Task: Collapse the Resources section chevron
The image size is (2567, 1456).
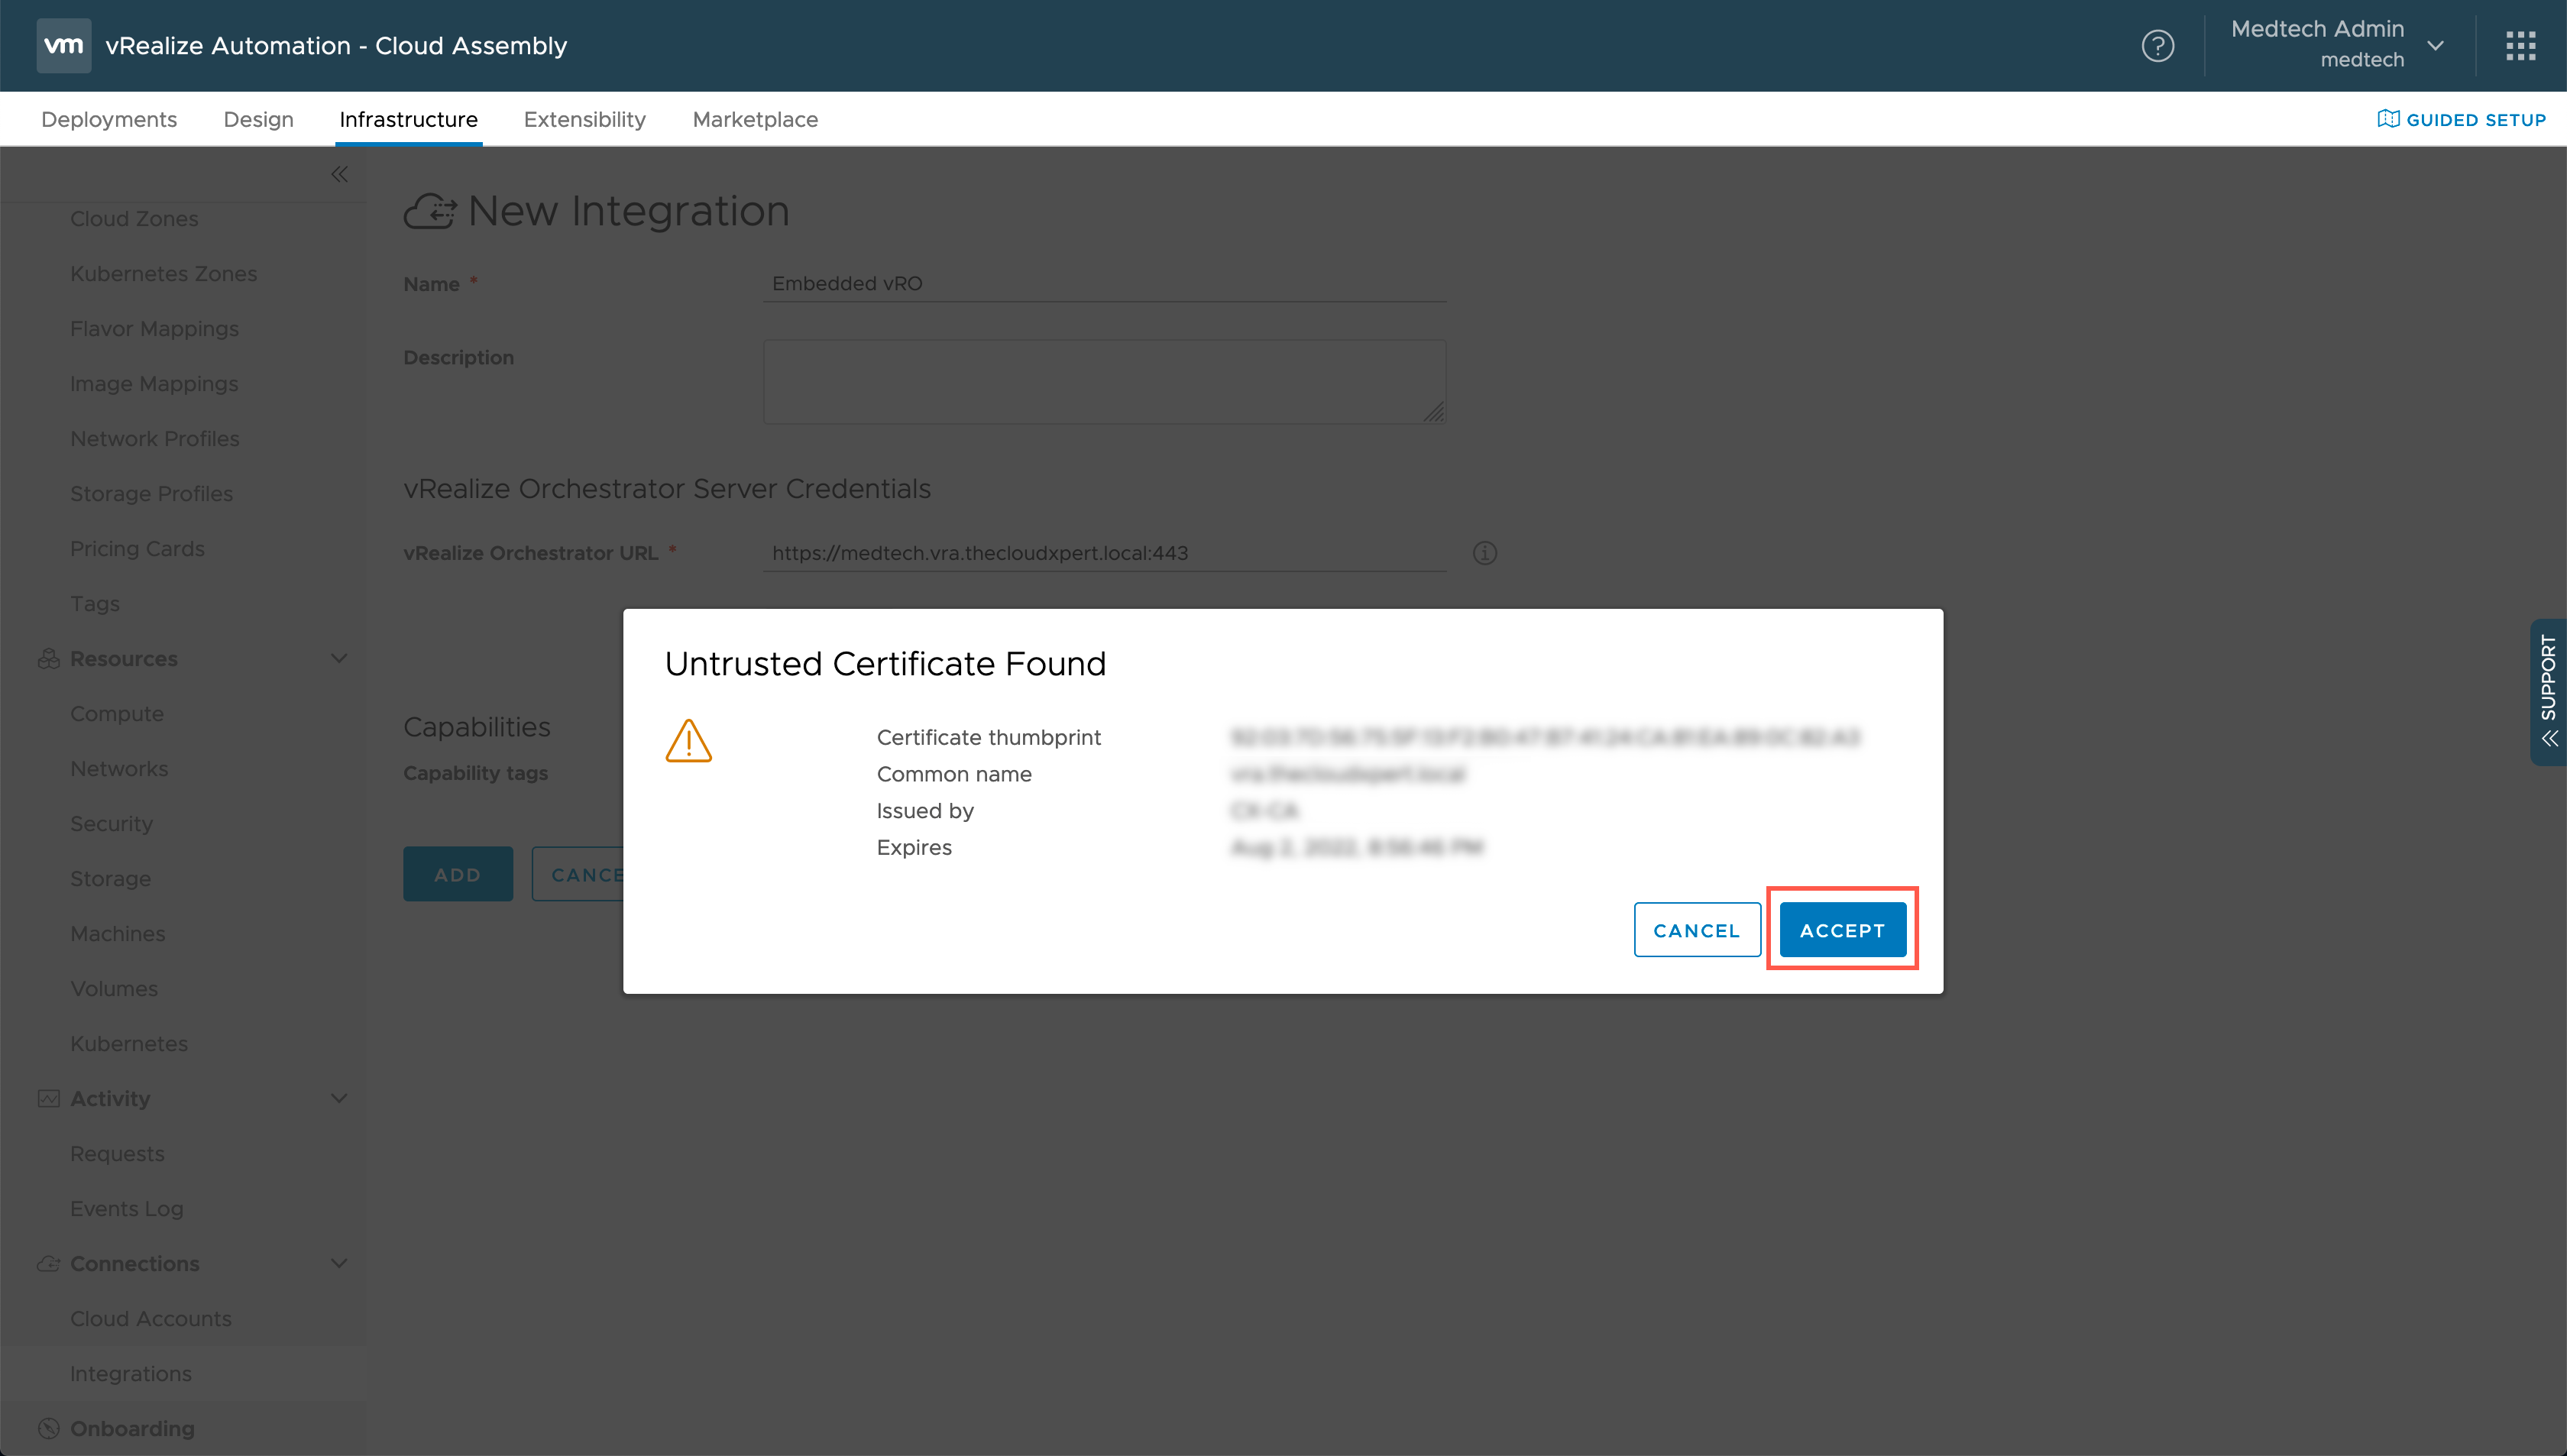Action: coord(339,658)
